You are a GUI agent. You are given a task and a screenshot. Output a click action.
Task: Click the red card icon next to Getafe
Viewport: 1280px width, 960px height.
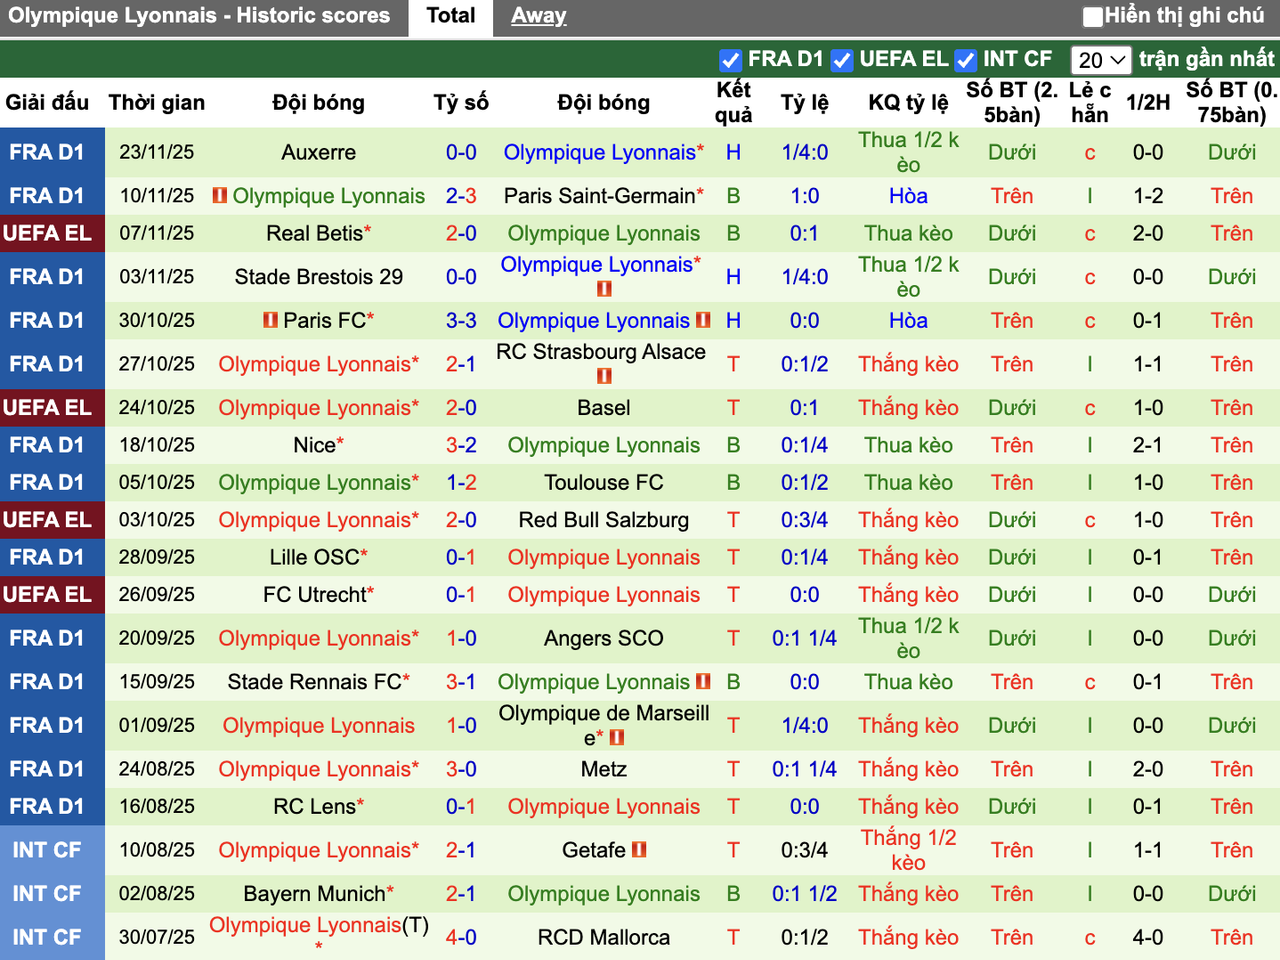coord(639,850)
